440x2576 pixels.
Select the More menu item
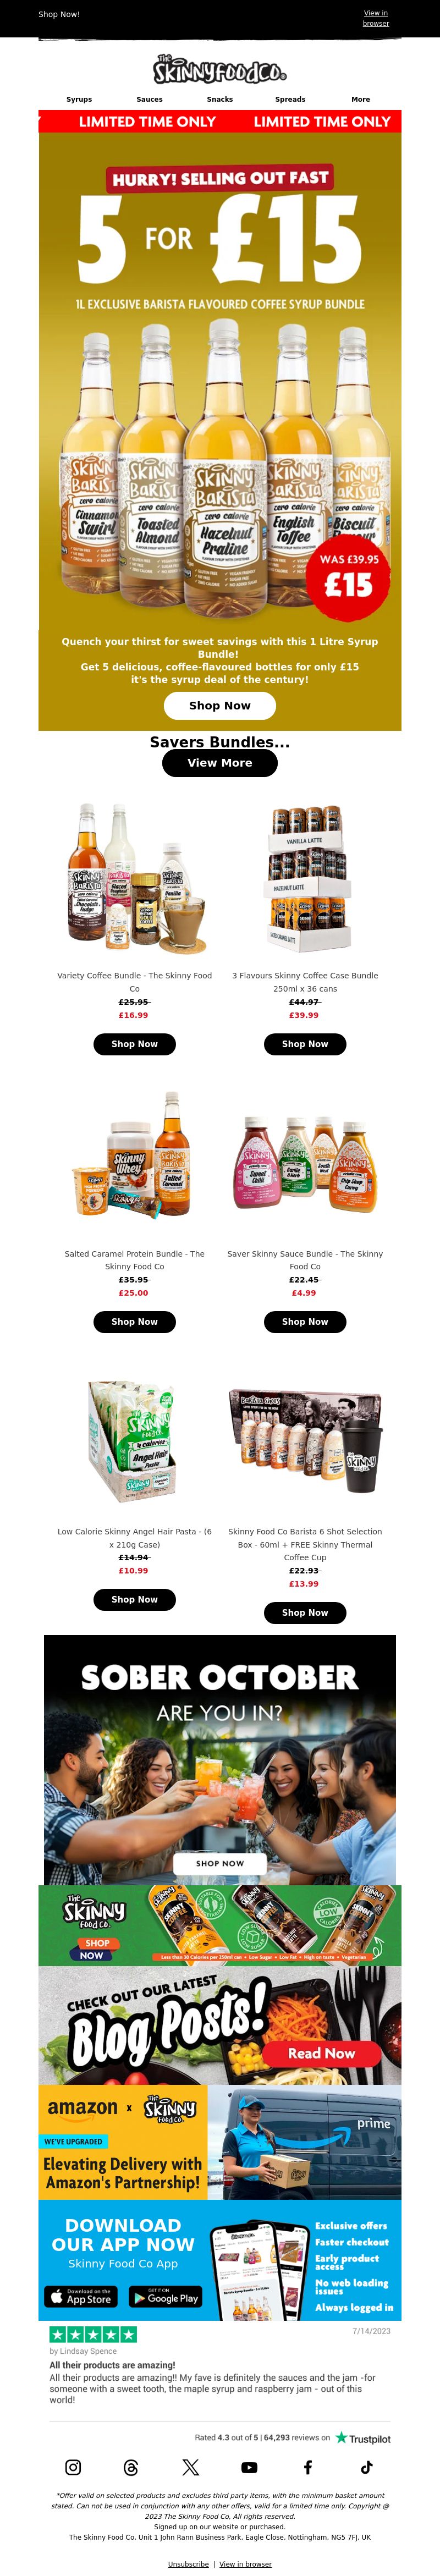361,100
